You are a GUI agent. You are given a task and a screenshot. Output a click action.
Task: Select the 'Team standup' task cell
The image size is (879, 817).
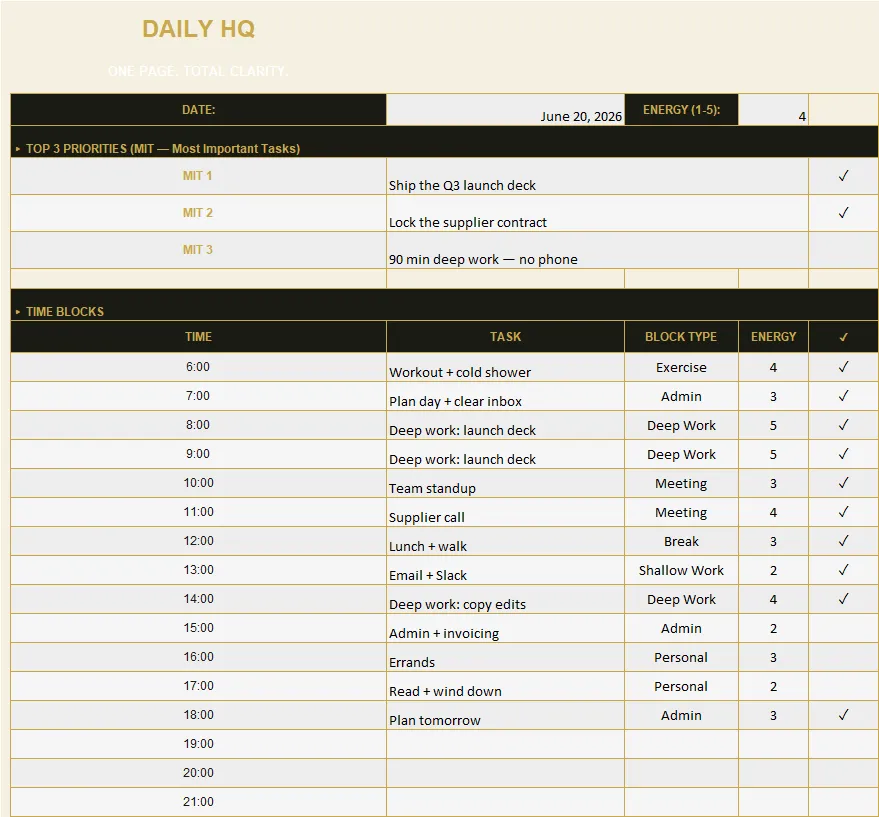pos(505,483)
